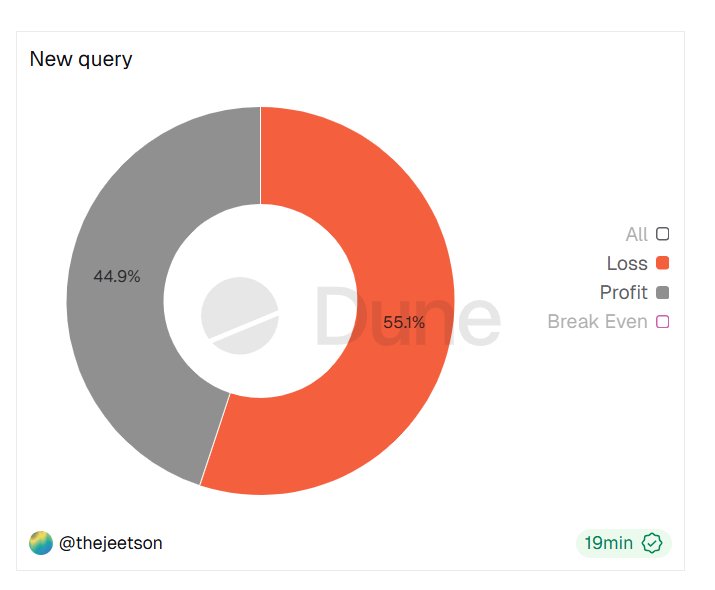Screen dimensions: 715x590
Task: Click the orange Loss legend swatch
Action: pyautogui.click(x=662, y=263)
